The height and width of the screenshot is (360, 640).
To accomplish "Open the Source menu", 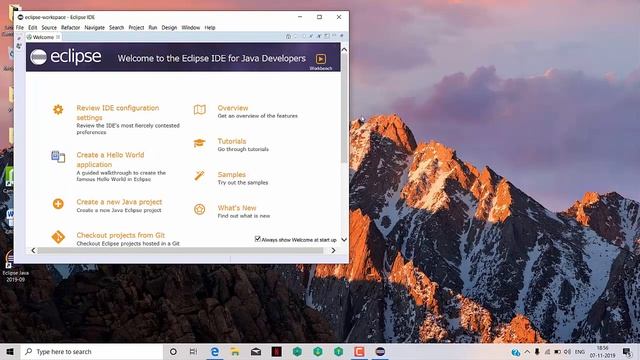I will 49,27.
